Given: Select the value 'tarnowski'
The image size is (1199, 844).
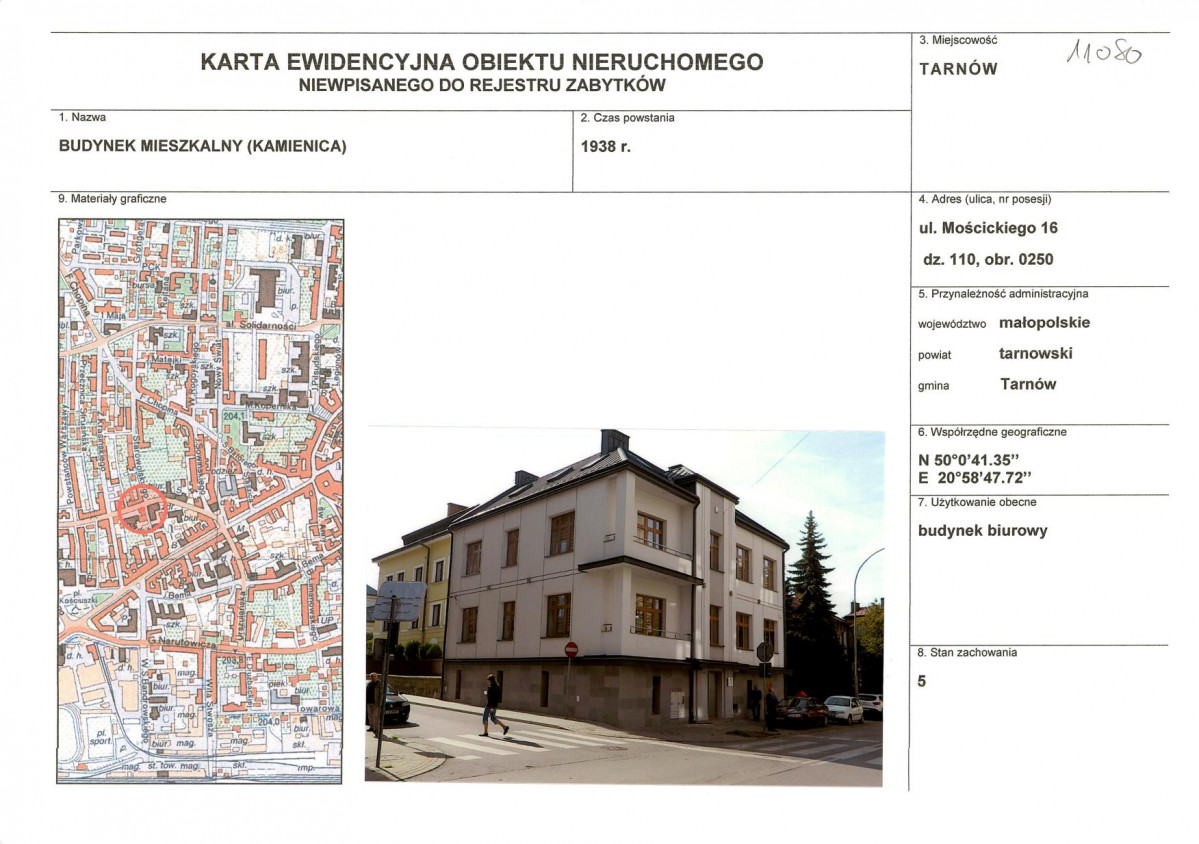Looking at the screenshot, I should pyautogui.click(x=1035, y=353).
